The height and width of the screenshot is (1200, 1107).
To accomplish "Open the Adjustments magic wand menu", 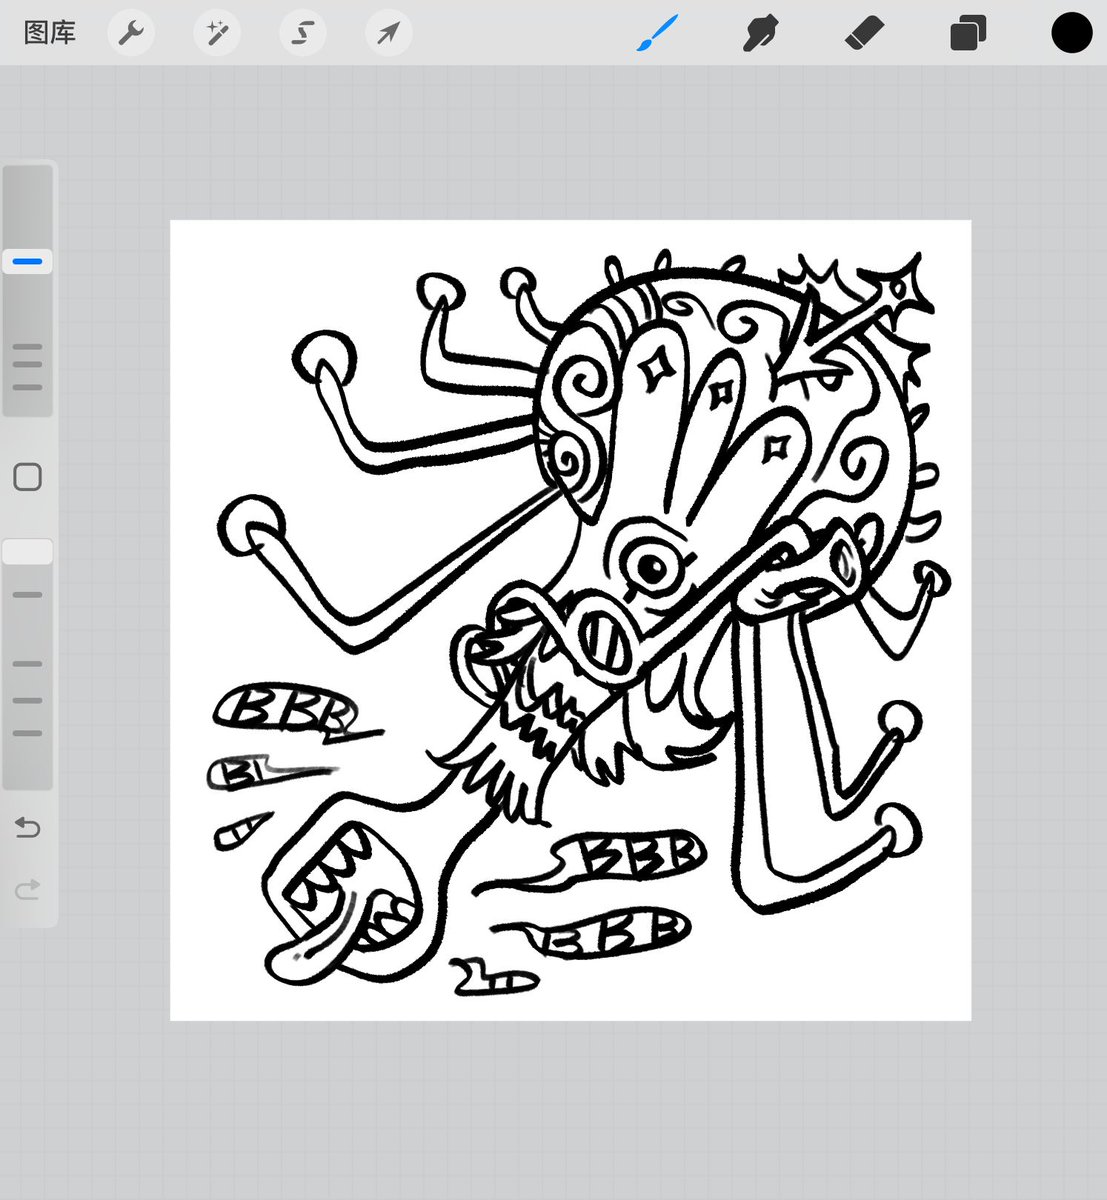I will point(216,33).
